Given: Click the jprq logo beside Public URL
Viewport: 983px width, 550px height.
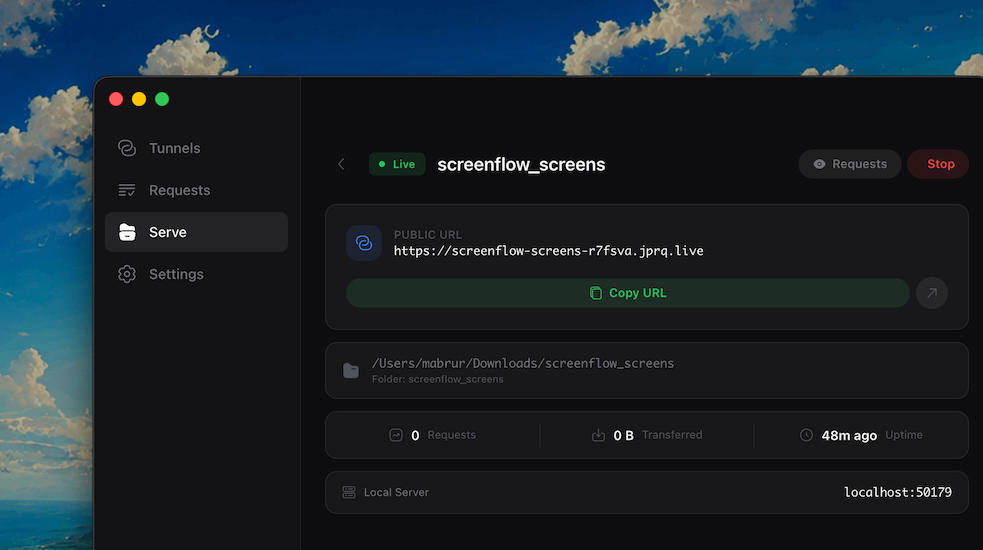Looking at the screenshot, I should [364, 243].
